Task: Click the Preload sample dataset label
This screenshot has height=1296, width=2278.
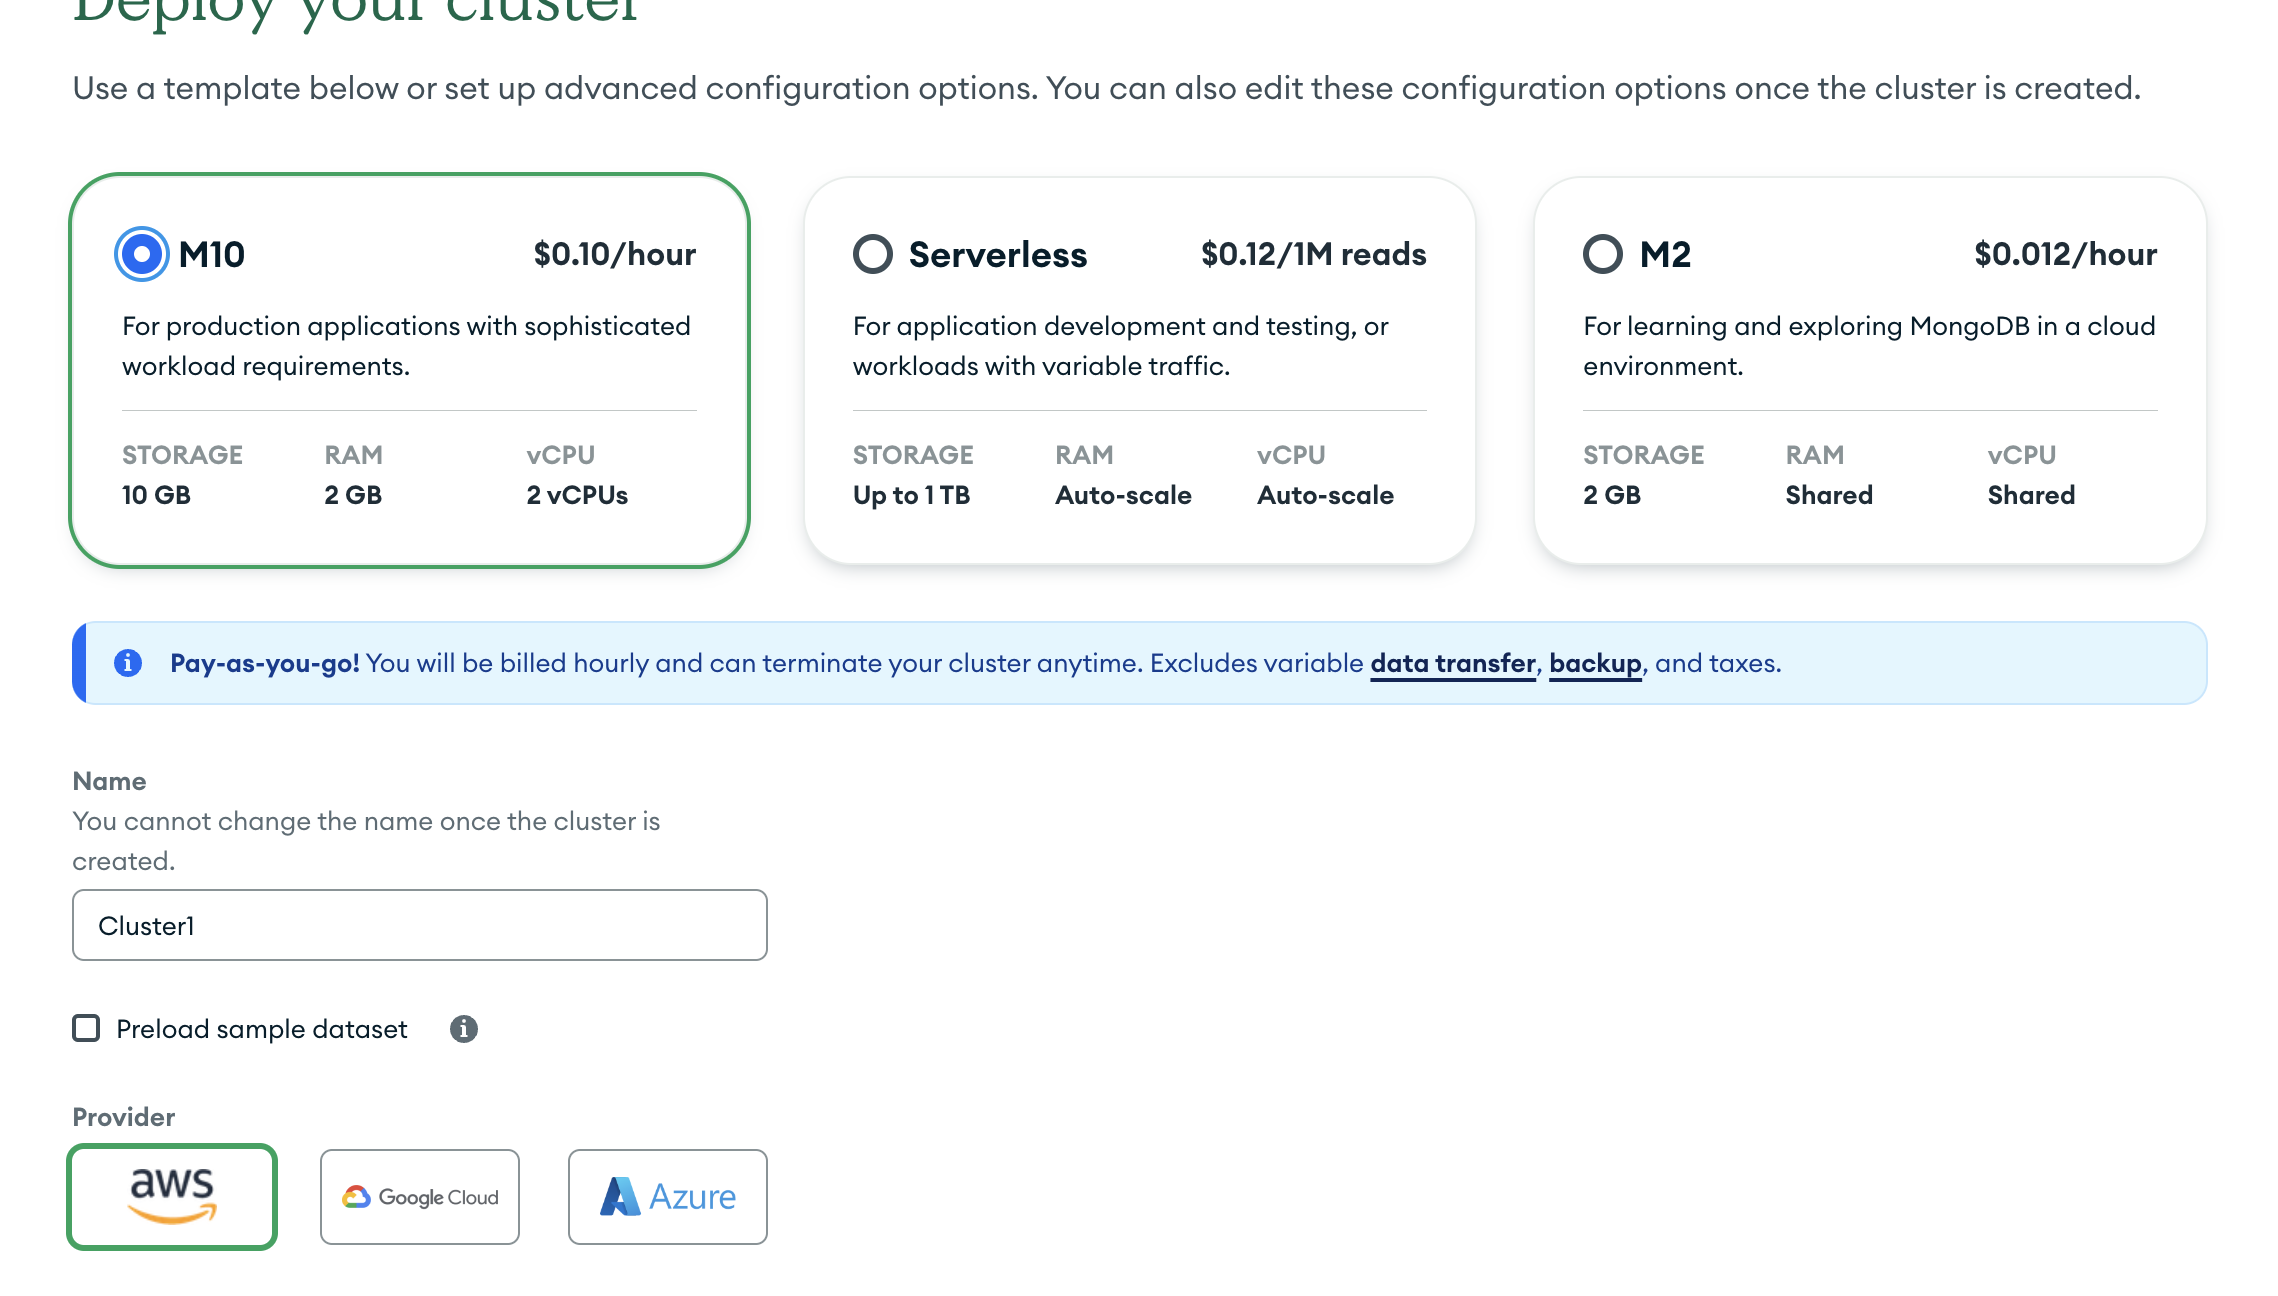Action: click(x=262, y=1029)
